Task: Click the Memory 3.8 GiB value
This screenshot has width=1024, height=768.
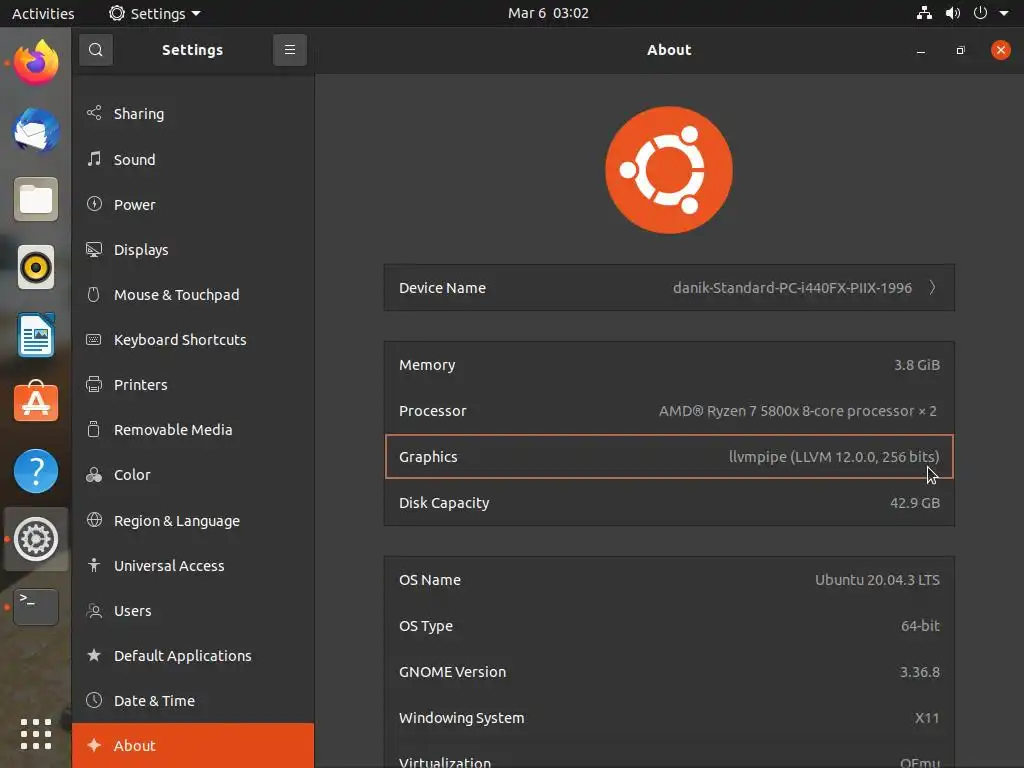Action: pos(917,365)
